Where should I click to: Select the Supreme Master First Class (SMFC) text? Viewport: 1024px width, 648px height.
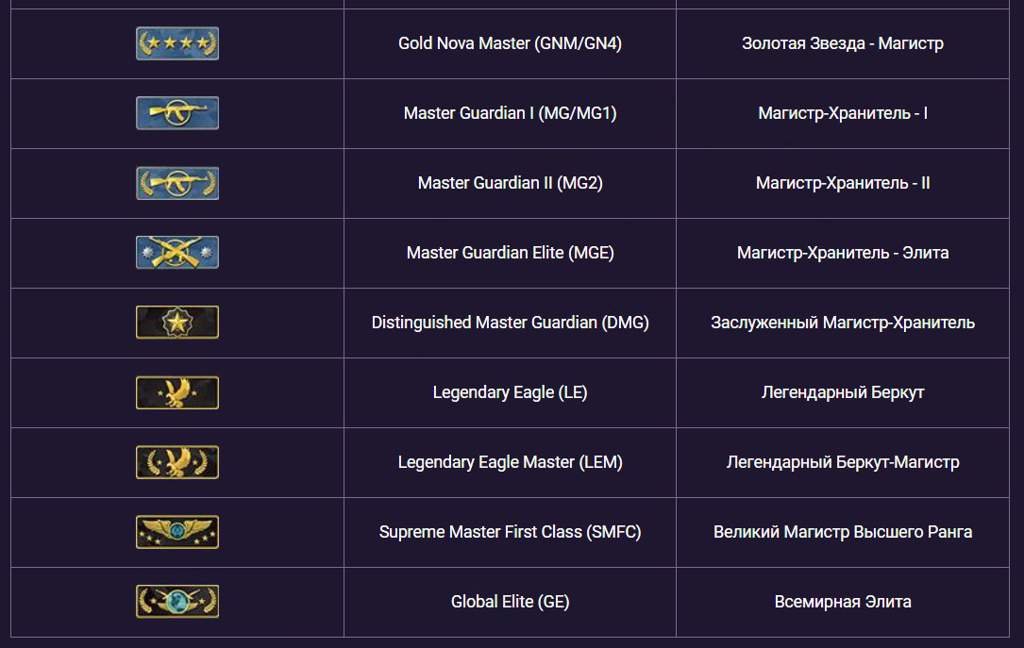pyautogui.click(x=510, y=532)
